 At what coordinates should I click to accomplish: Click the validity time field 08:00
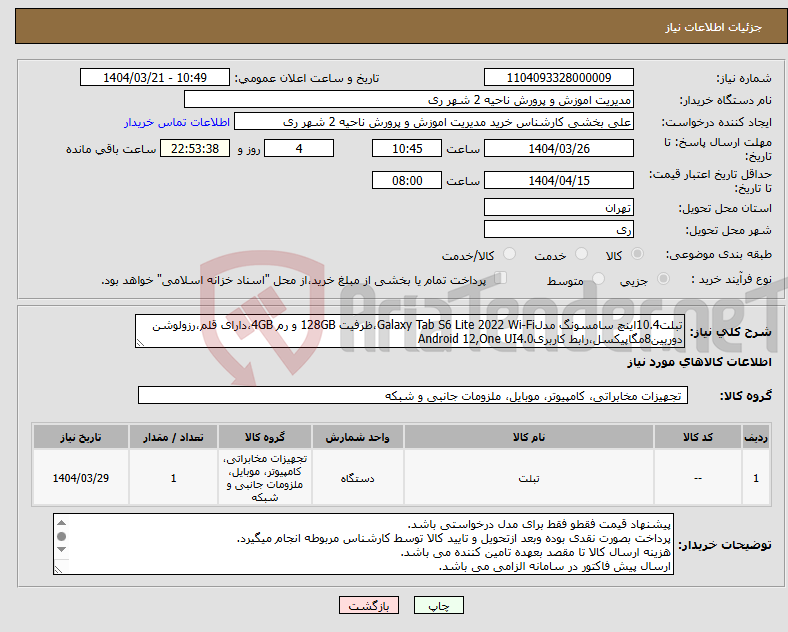point(407,180)
